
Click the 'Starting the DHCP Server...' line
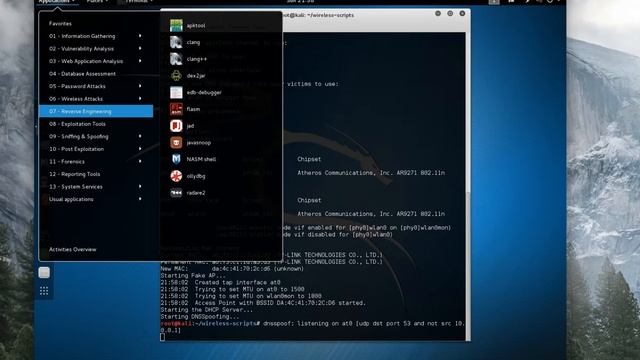coord(207,310)
